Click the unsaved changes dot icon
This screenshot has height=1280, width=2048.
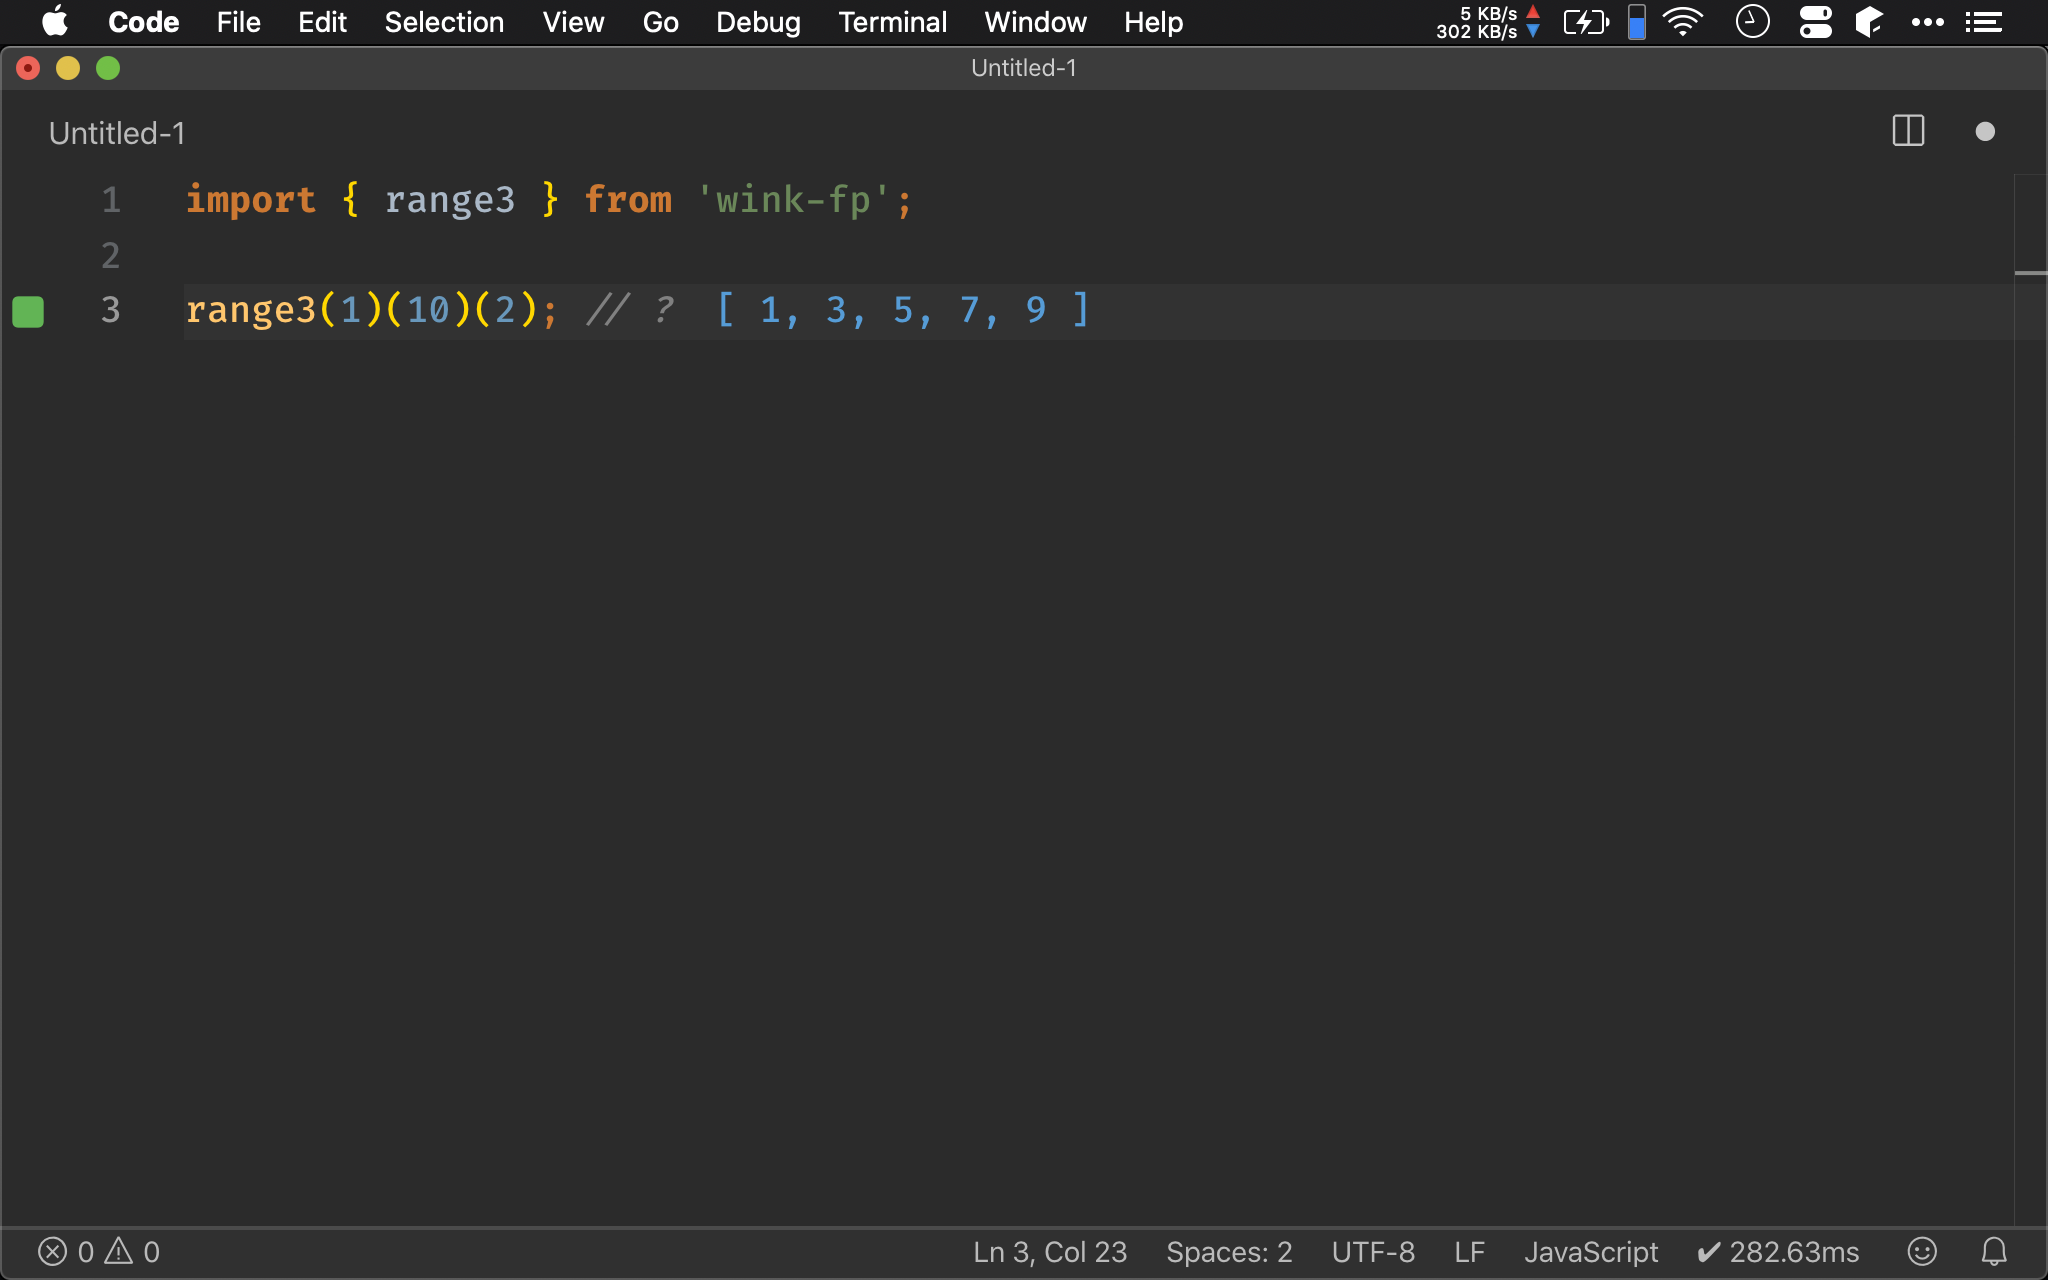[1985, 132]
